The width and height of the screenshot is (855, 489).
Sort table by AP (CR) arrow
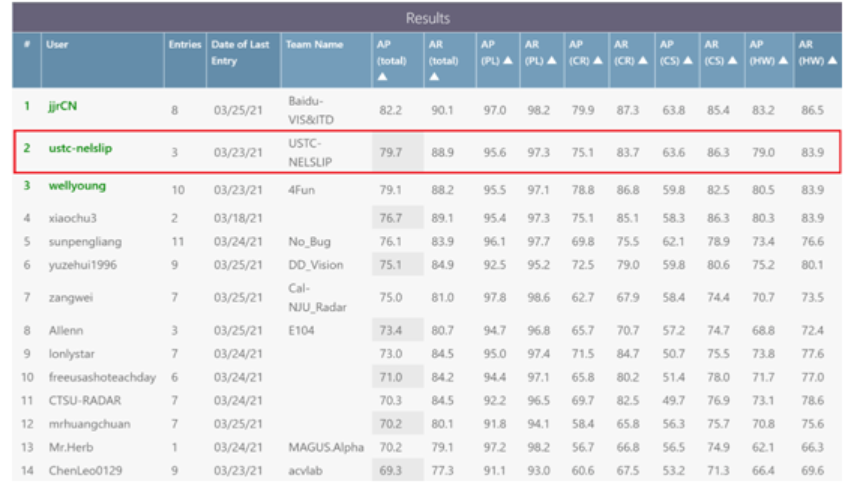(598, 61)
